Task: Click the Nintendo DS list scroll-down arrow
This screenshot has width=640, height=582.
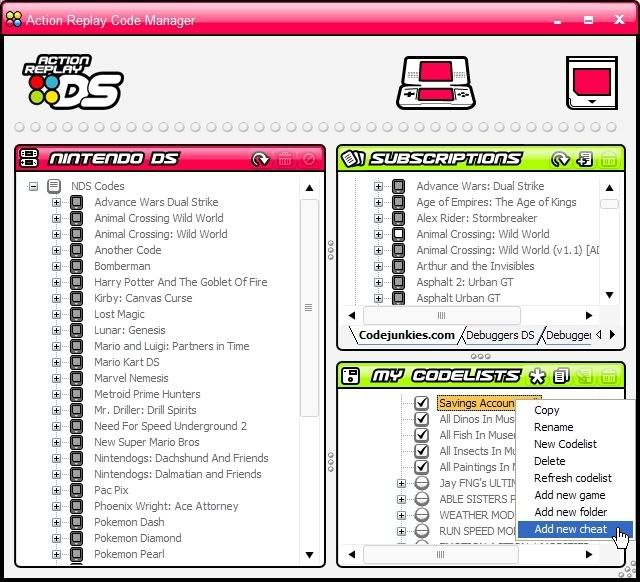Action: click(309, 555)
